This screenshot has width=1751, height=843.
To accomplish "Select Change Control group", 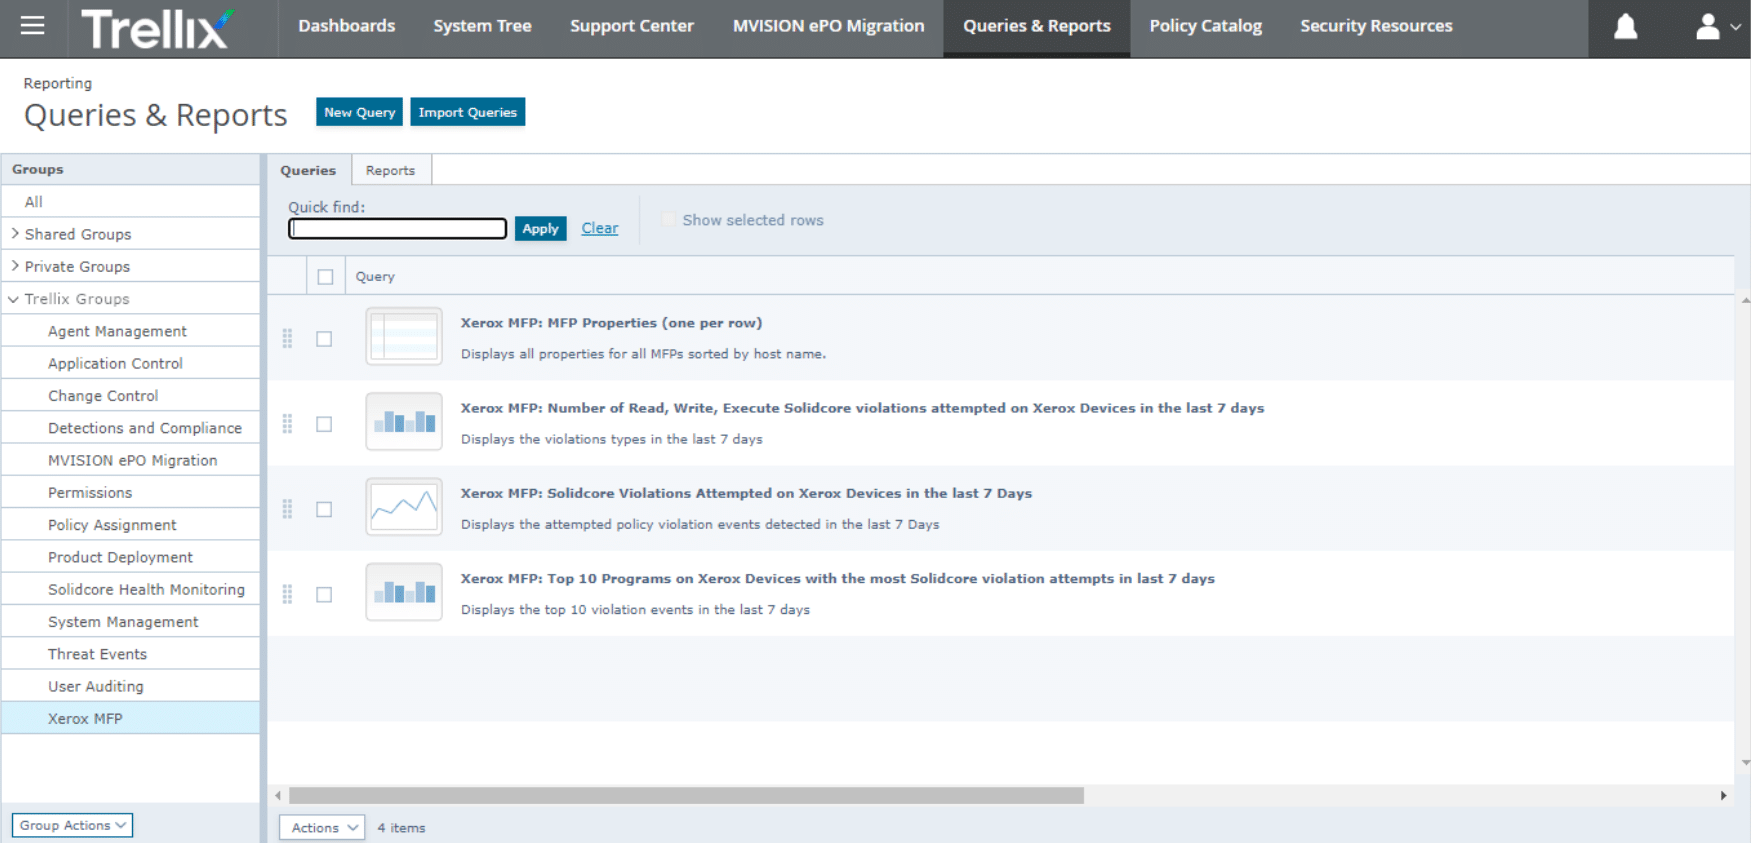I will [130, 395].
